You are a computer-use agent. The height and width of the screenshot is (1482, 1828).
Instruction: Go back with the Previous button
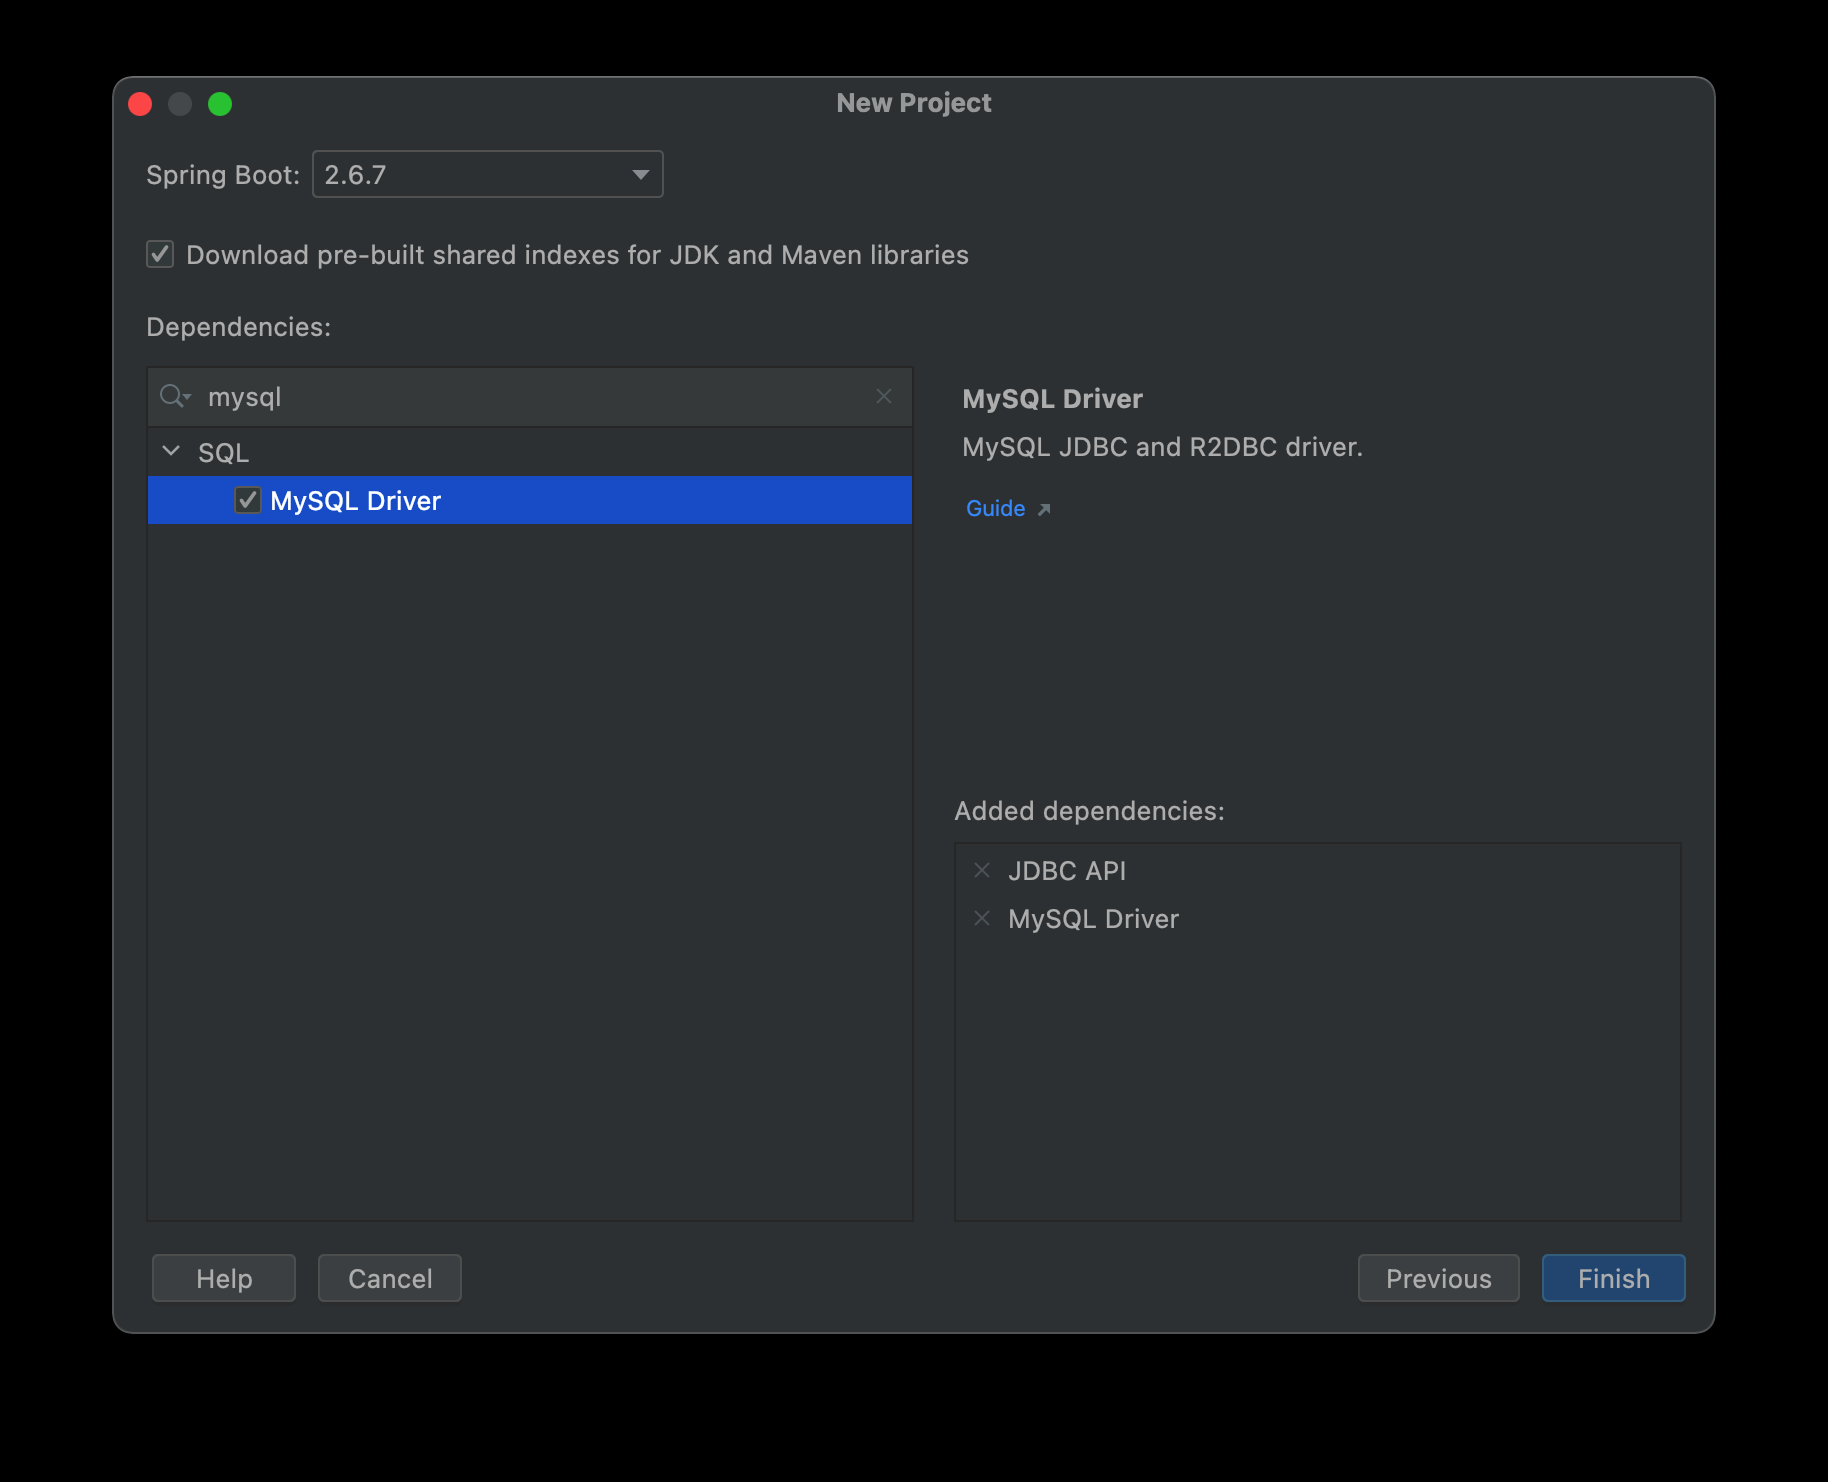[1437, 1278]
